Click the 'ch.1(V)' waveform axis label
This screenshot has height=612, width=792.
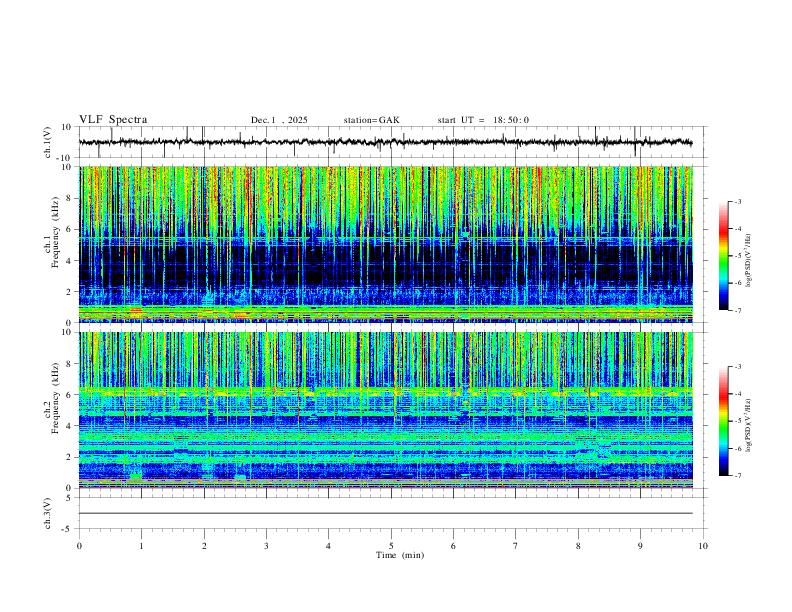coord(48,142)
